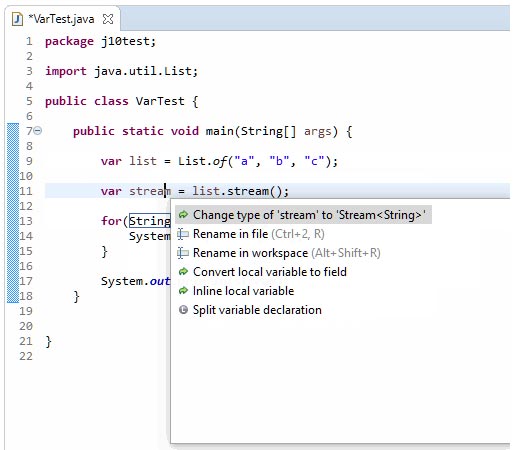The height and width of the screenshot is (450, 515).
Task: Select Split variable declaration proposal
Action: 257,310
